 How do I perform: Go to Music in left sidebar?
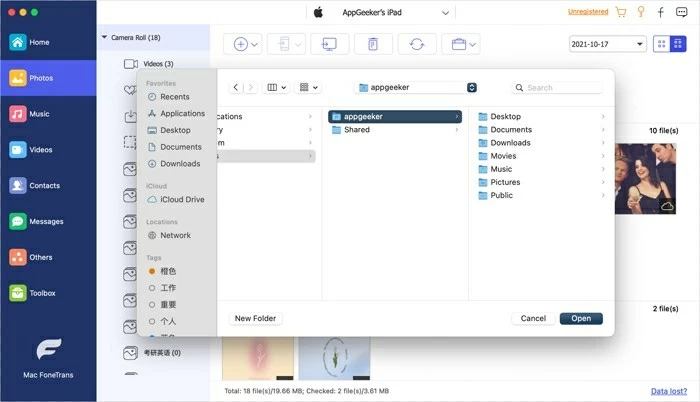click(x=38, y=114)
